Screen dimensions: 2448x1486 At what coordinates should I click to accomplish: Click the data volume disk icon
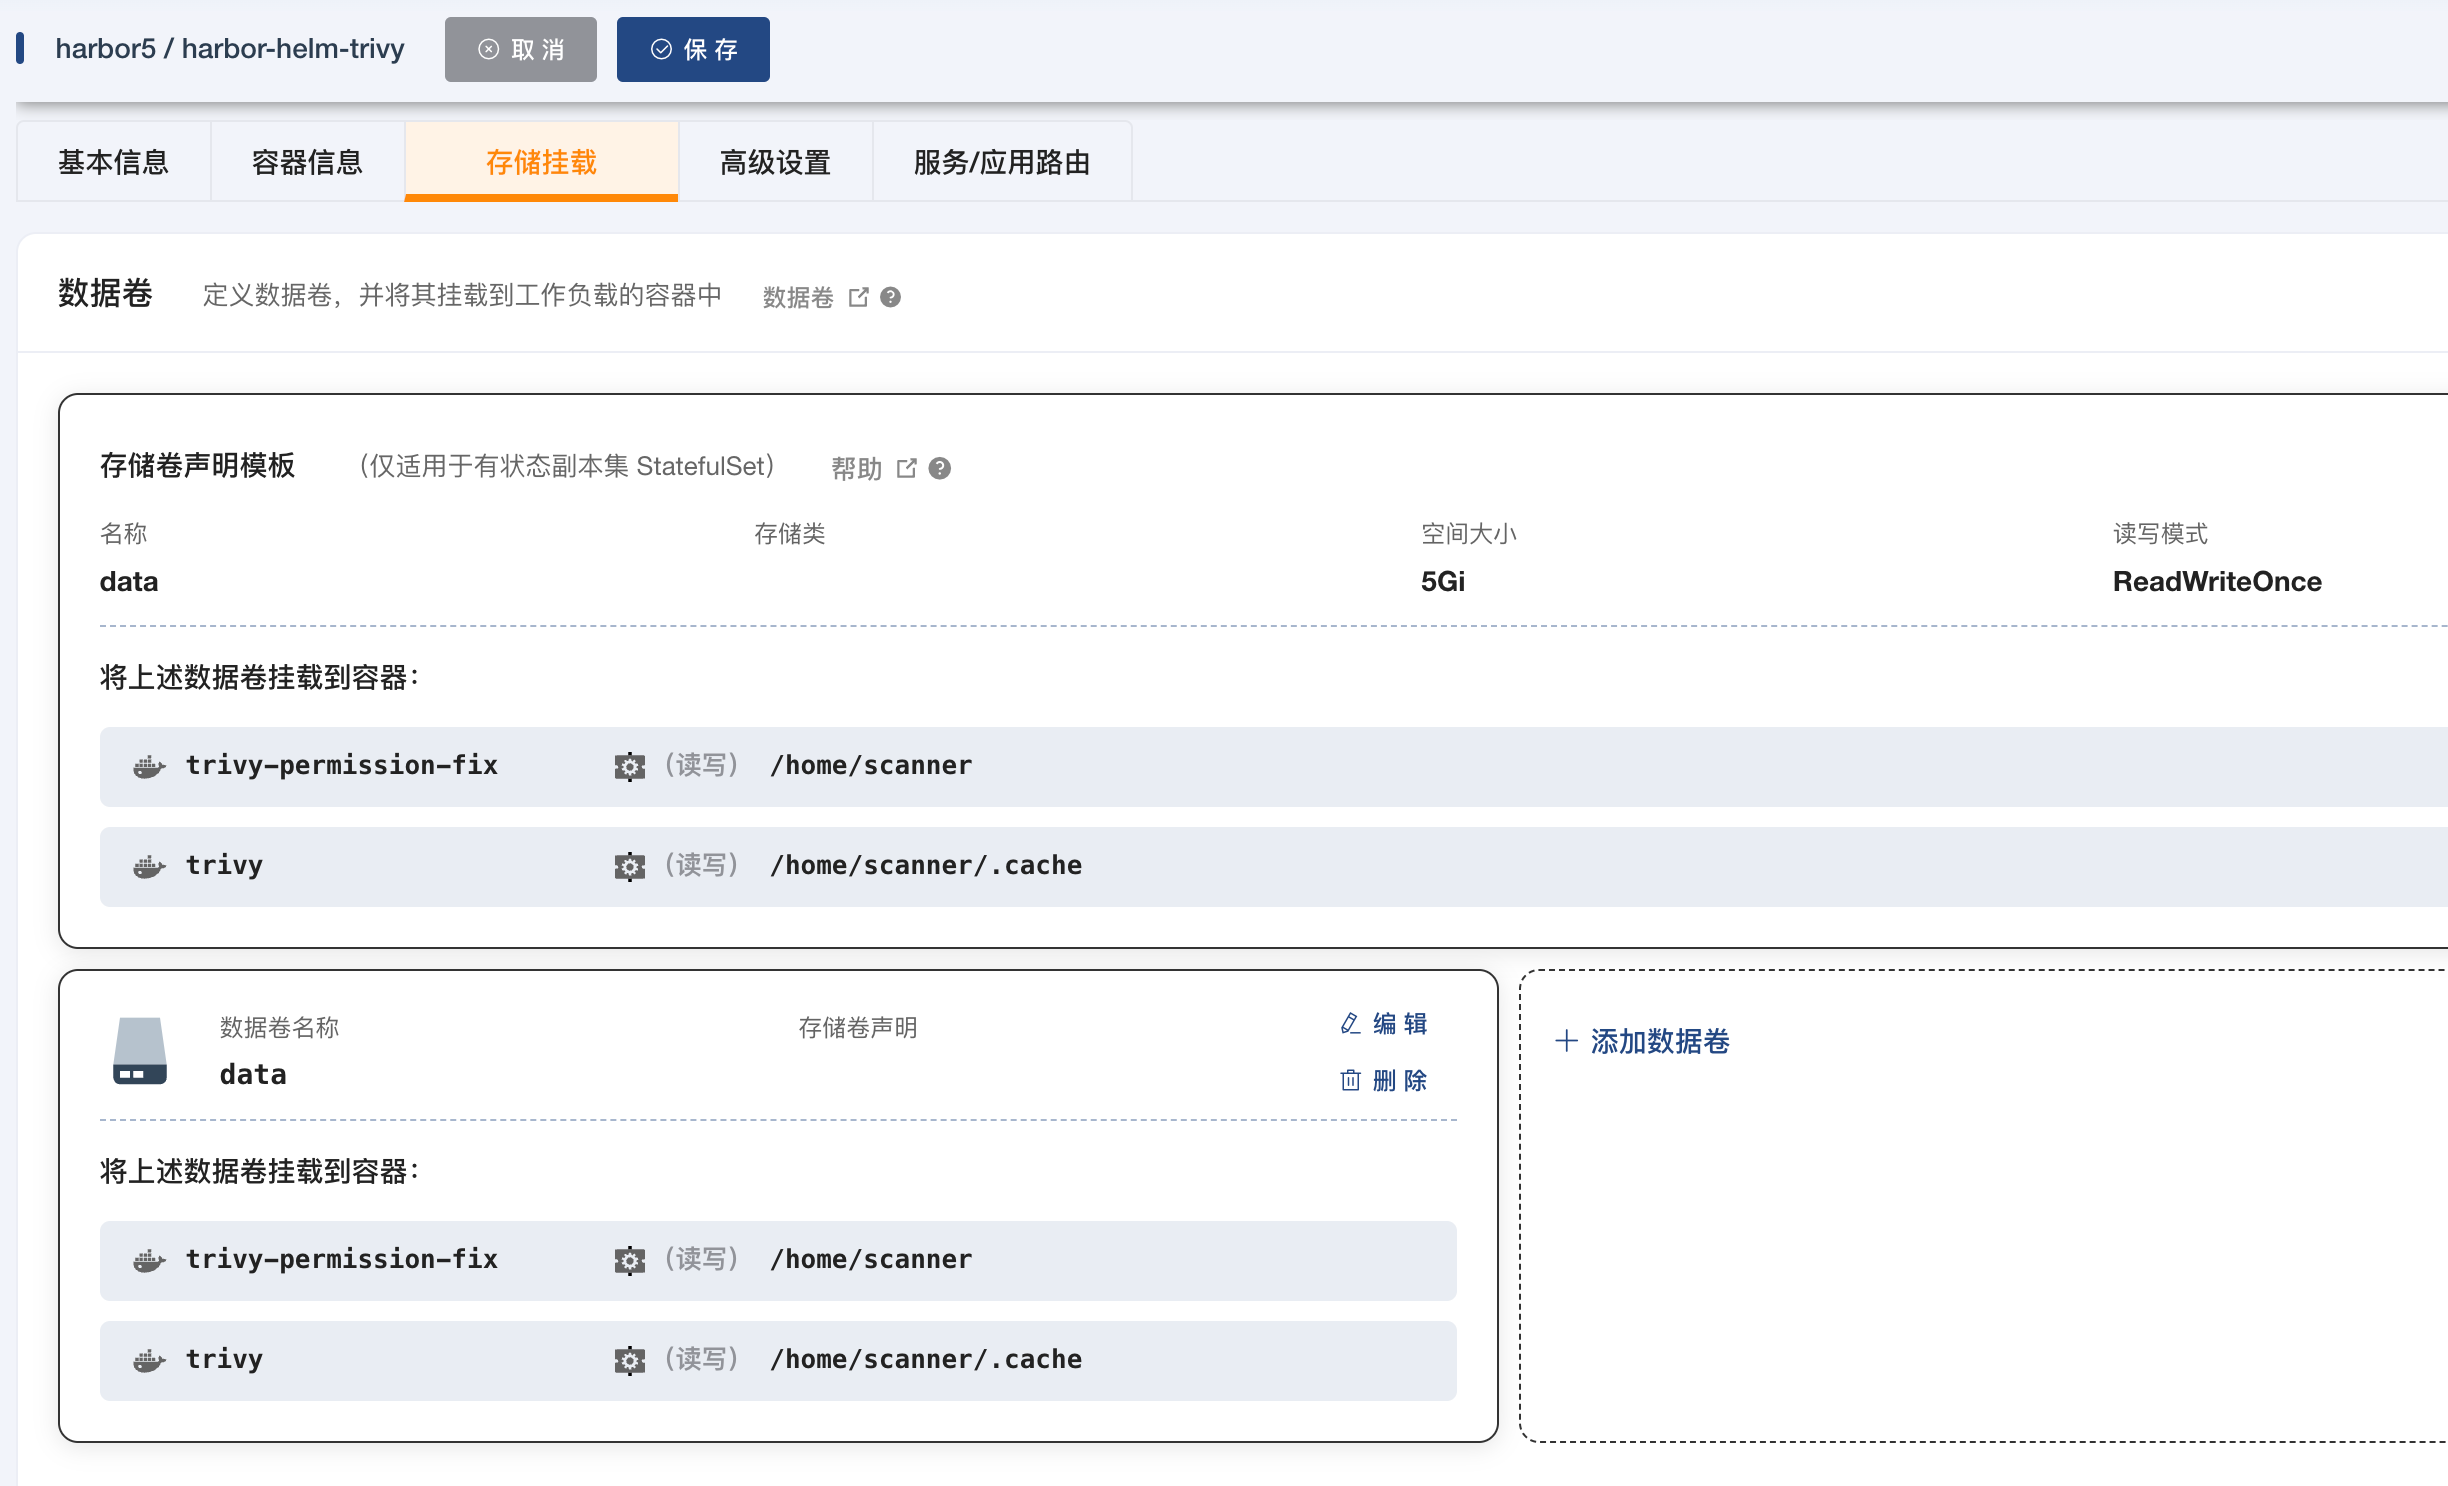coord(140,1050)
